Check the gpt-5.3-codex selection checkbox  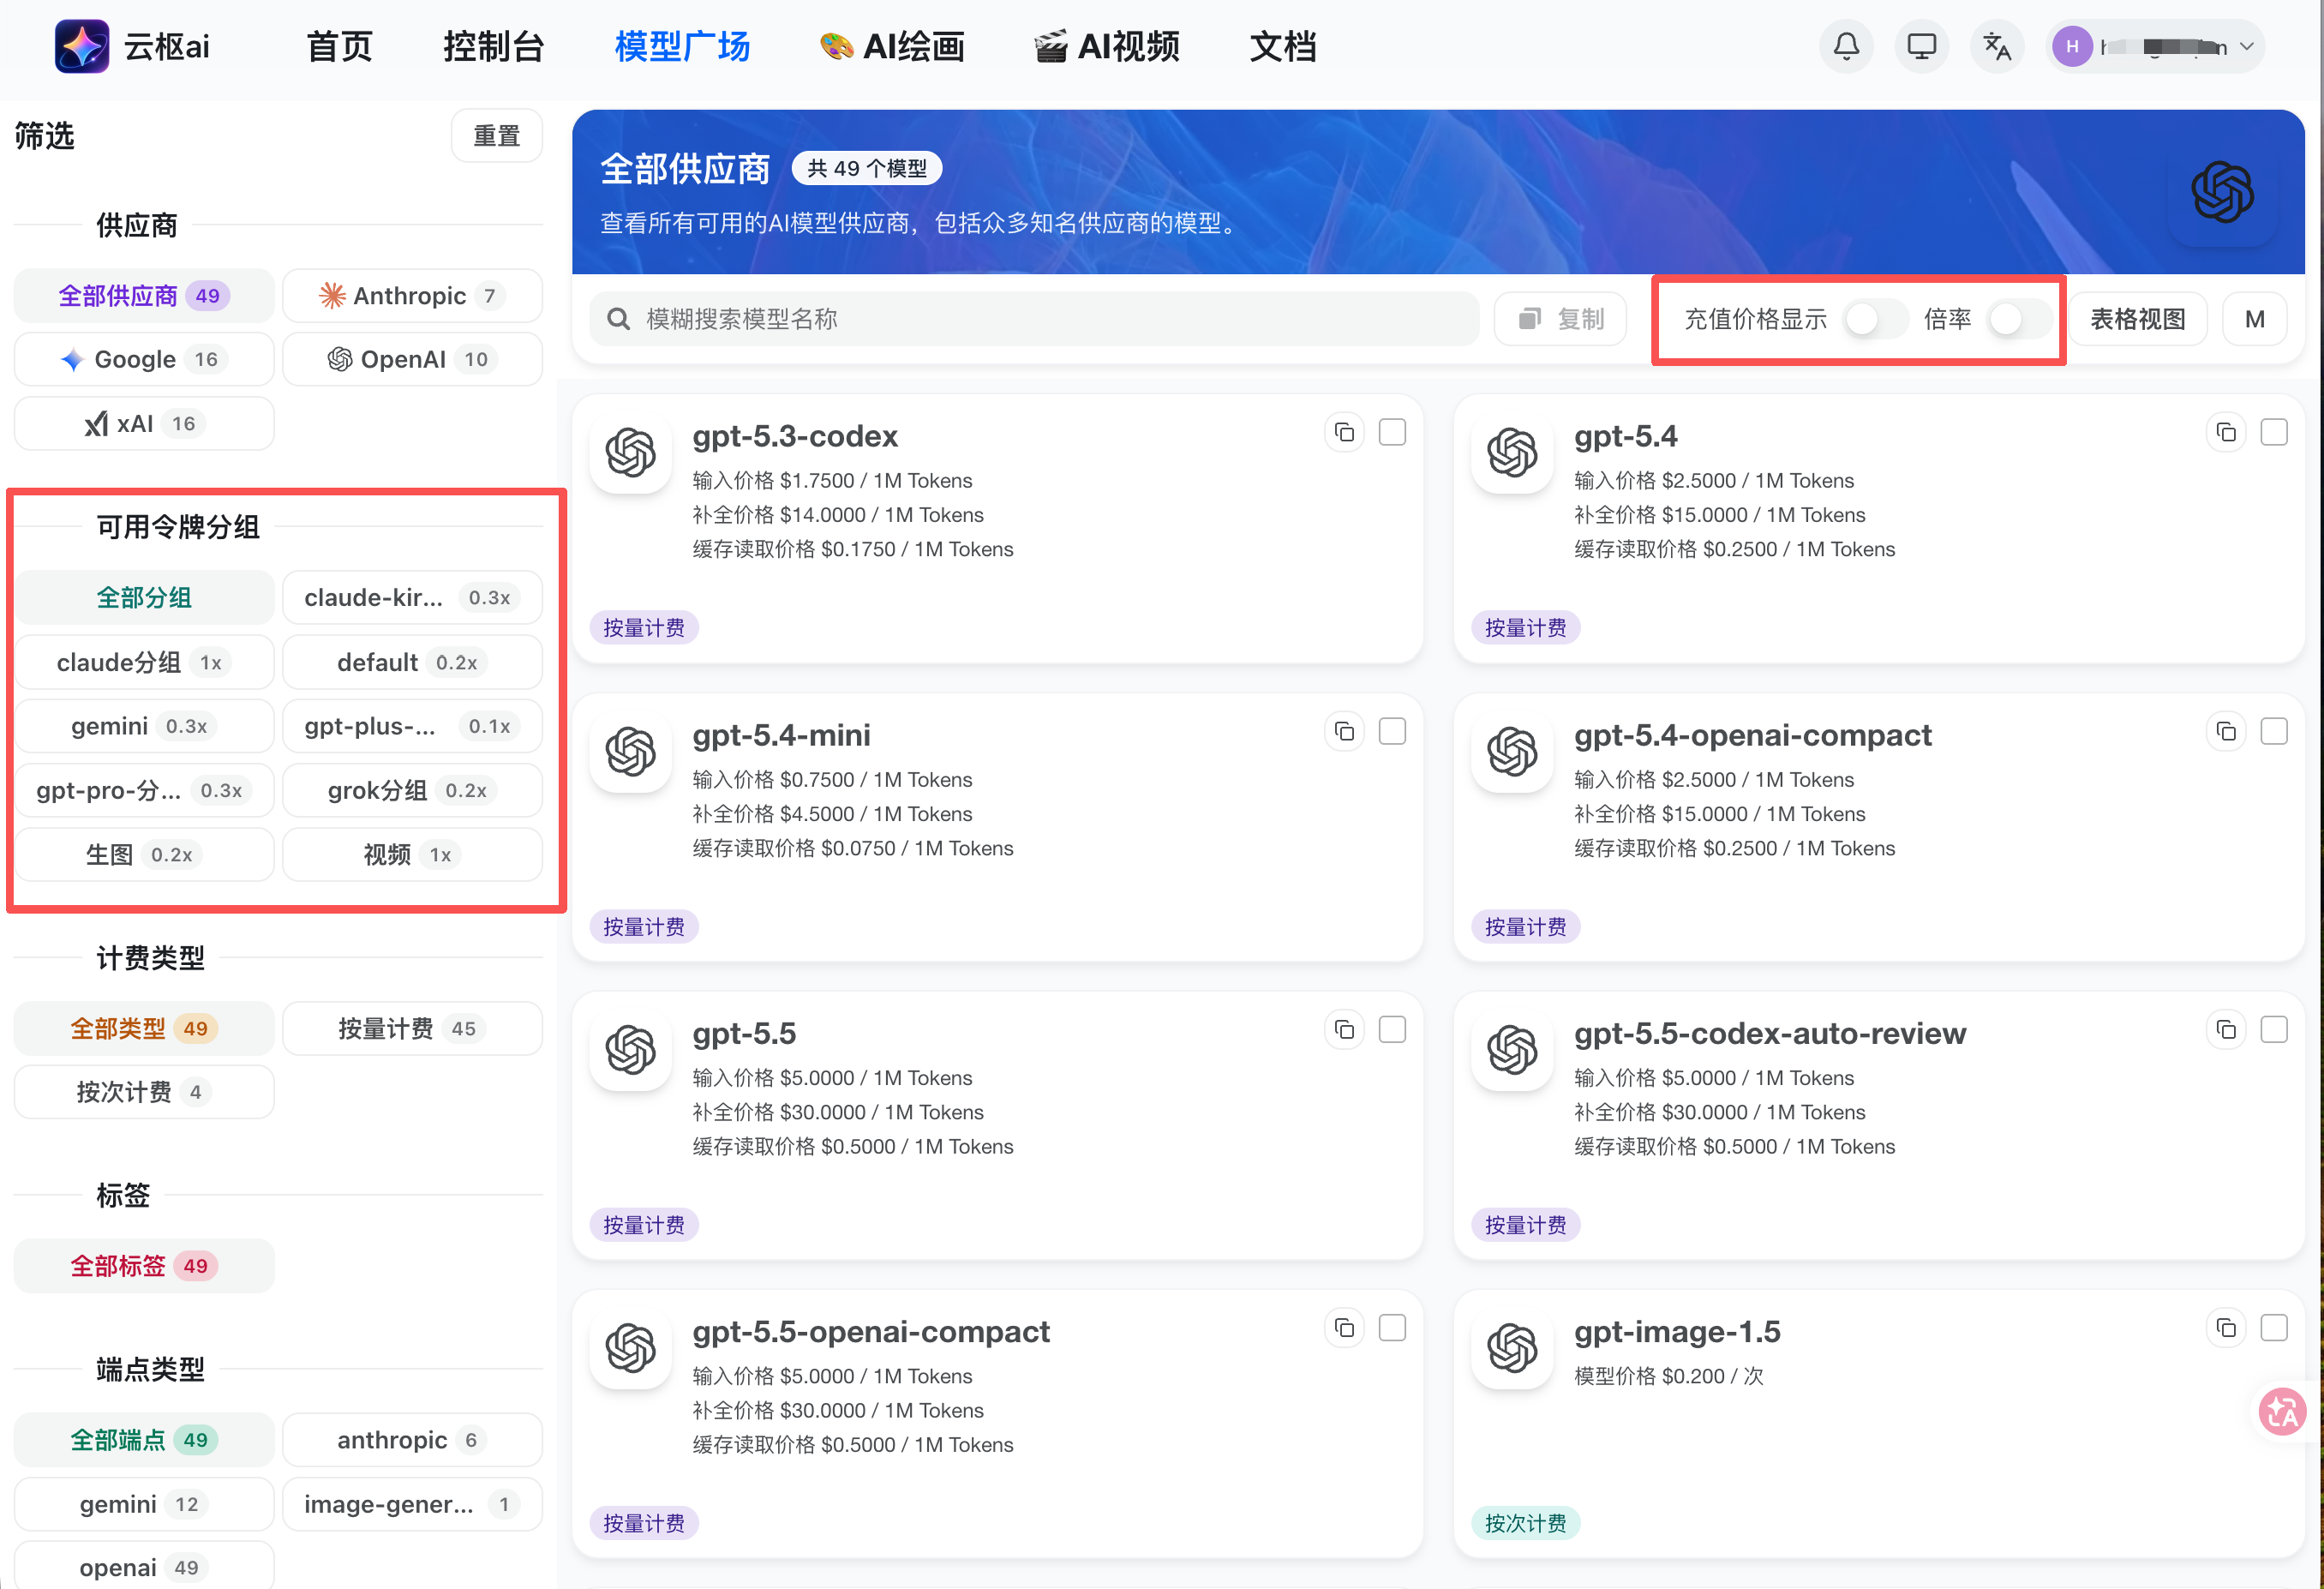[1392, 432]
